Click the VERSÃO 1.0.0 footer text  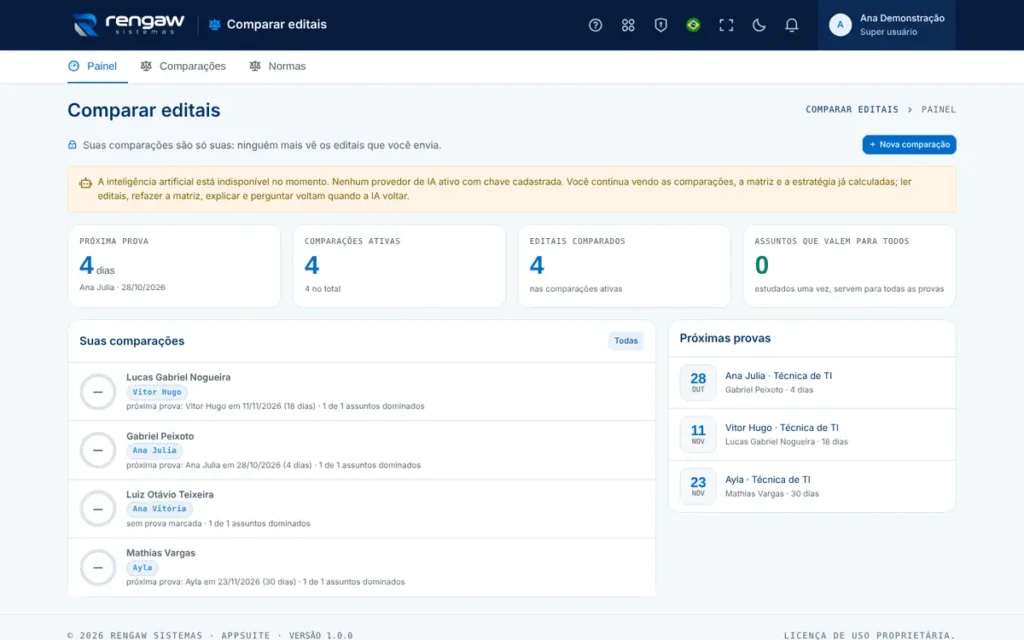click(321, 635)
